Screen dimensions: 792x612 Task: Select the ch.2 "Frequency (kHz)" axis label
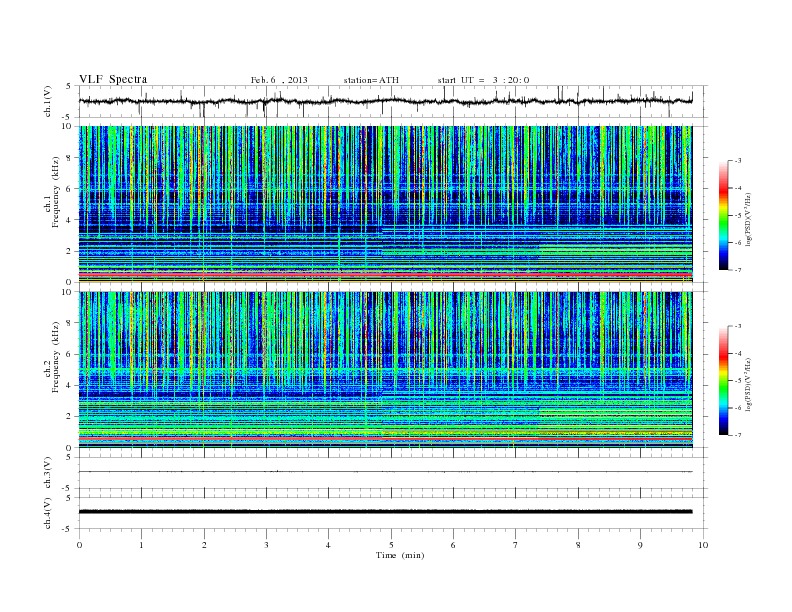[x=55, y=357]
